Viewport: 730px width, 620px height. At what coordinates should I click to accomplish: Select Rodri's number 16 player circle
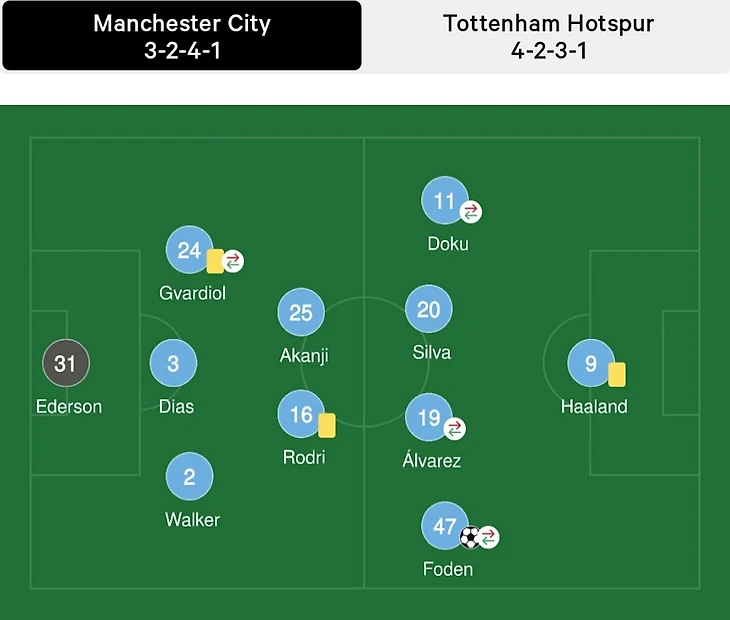point(301,415)
